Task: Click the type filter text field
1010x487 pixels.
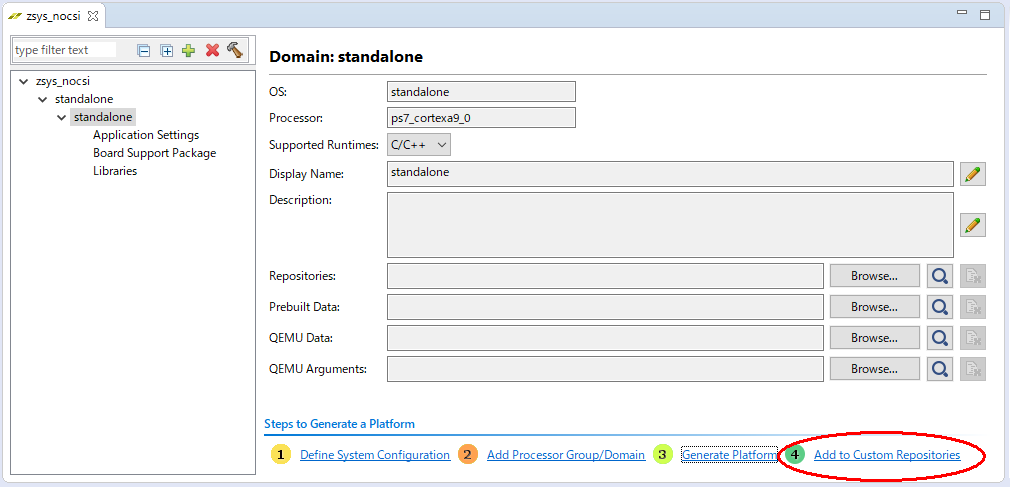Action: pyautogui.click(x=65, y=50)
